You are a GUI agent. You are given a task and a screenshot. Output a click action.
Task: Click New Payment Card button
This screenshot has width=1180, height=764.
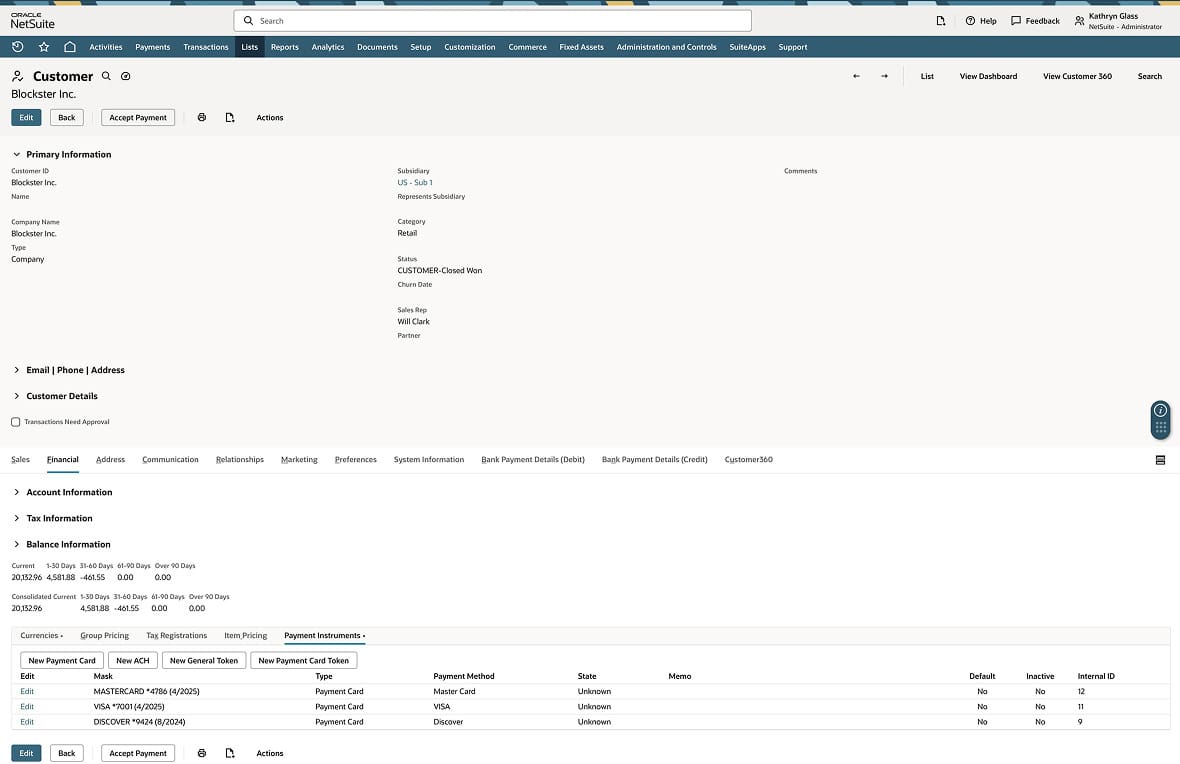tap(62, 660)
